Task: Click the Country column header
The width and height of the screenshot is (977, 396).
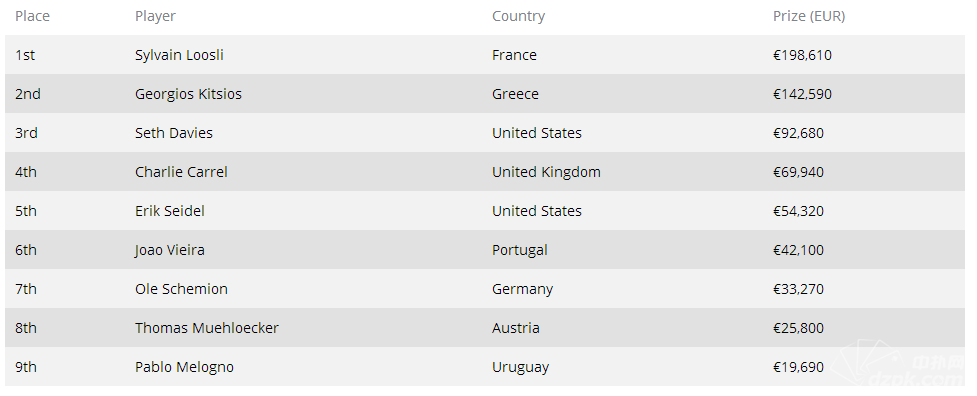Action: pyautogui.click(x=518, y=16)
